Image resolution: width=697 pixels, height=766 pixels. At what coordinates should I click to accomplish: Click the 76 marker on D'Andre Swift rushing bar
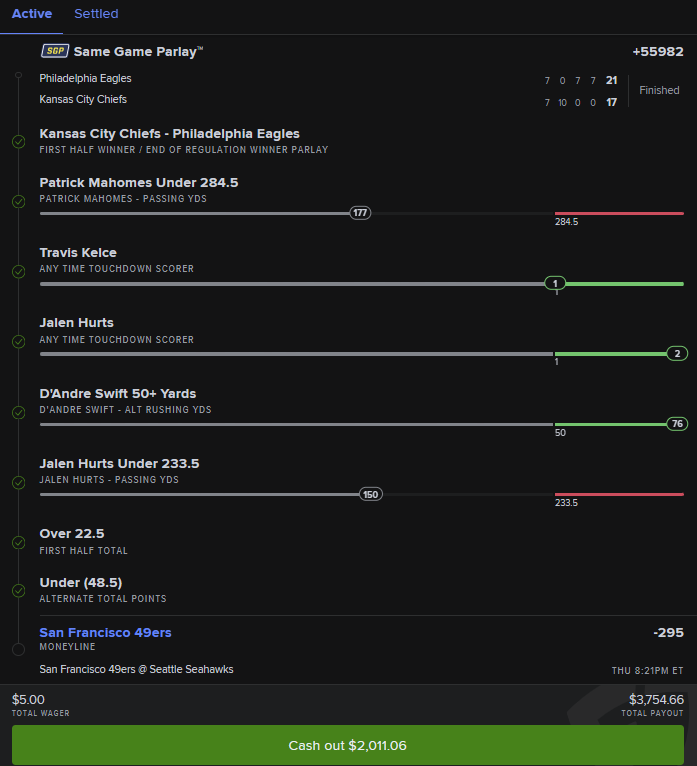point(677,424)
